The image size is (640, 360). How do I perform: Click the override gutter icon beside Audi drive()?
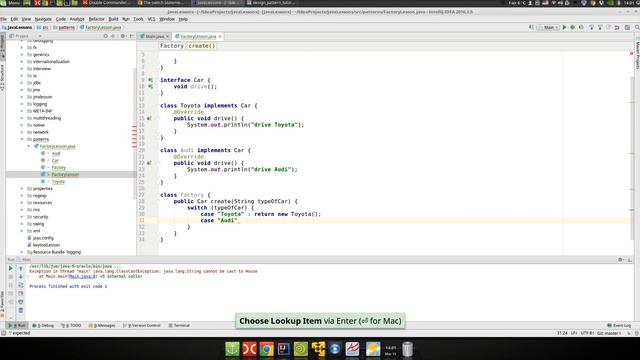[x=149, y=163]
